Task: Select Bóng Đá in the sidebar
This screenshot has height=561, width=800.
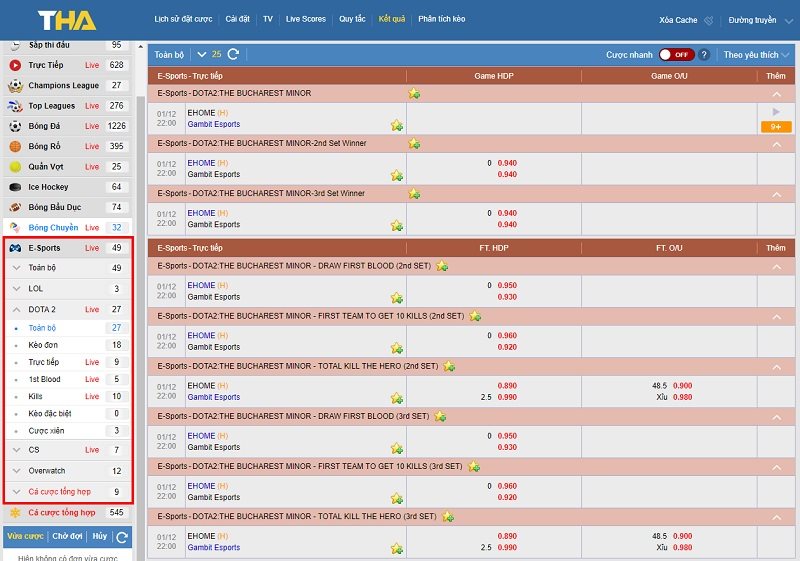Action: 67,126
